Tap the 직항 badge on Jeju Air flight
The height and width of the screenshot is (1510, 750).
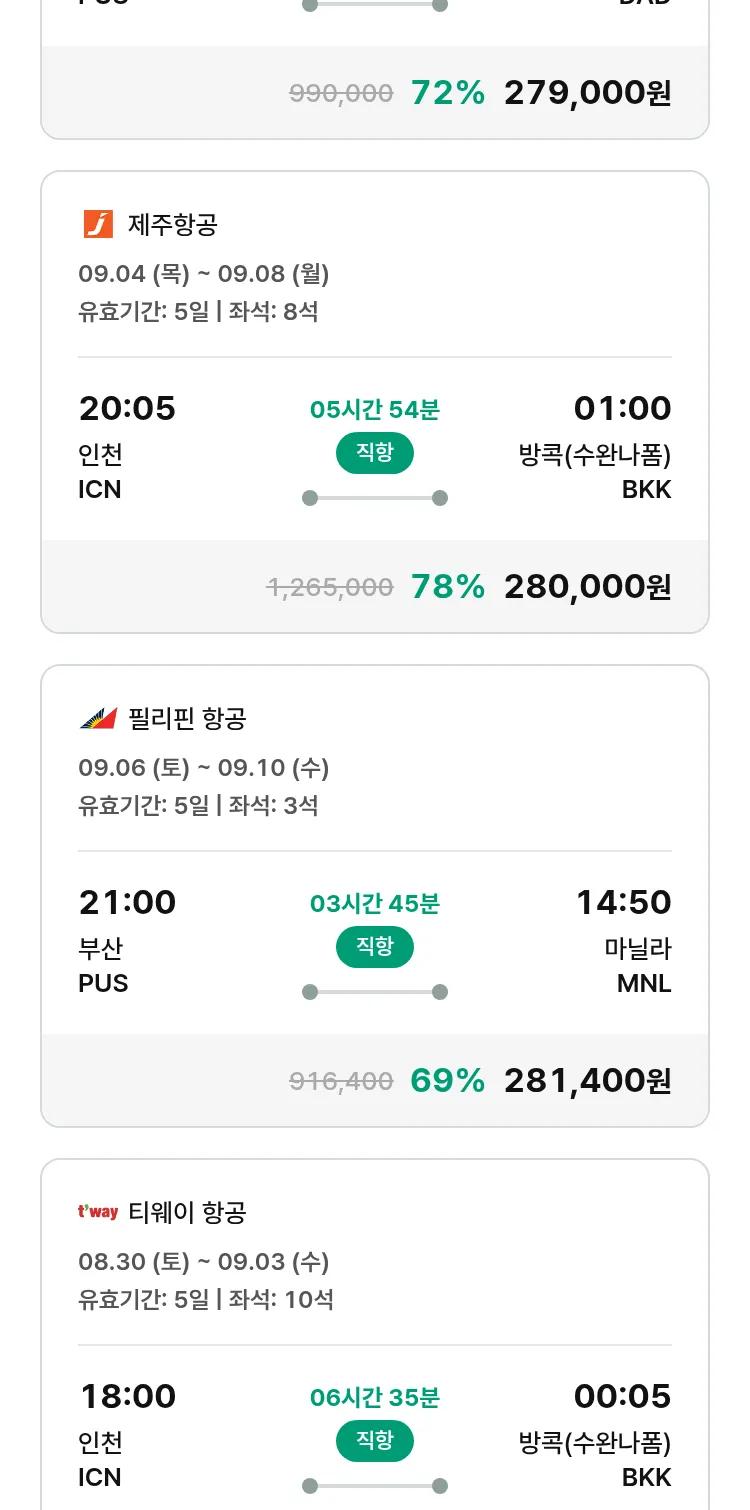375,453
